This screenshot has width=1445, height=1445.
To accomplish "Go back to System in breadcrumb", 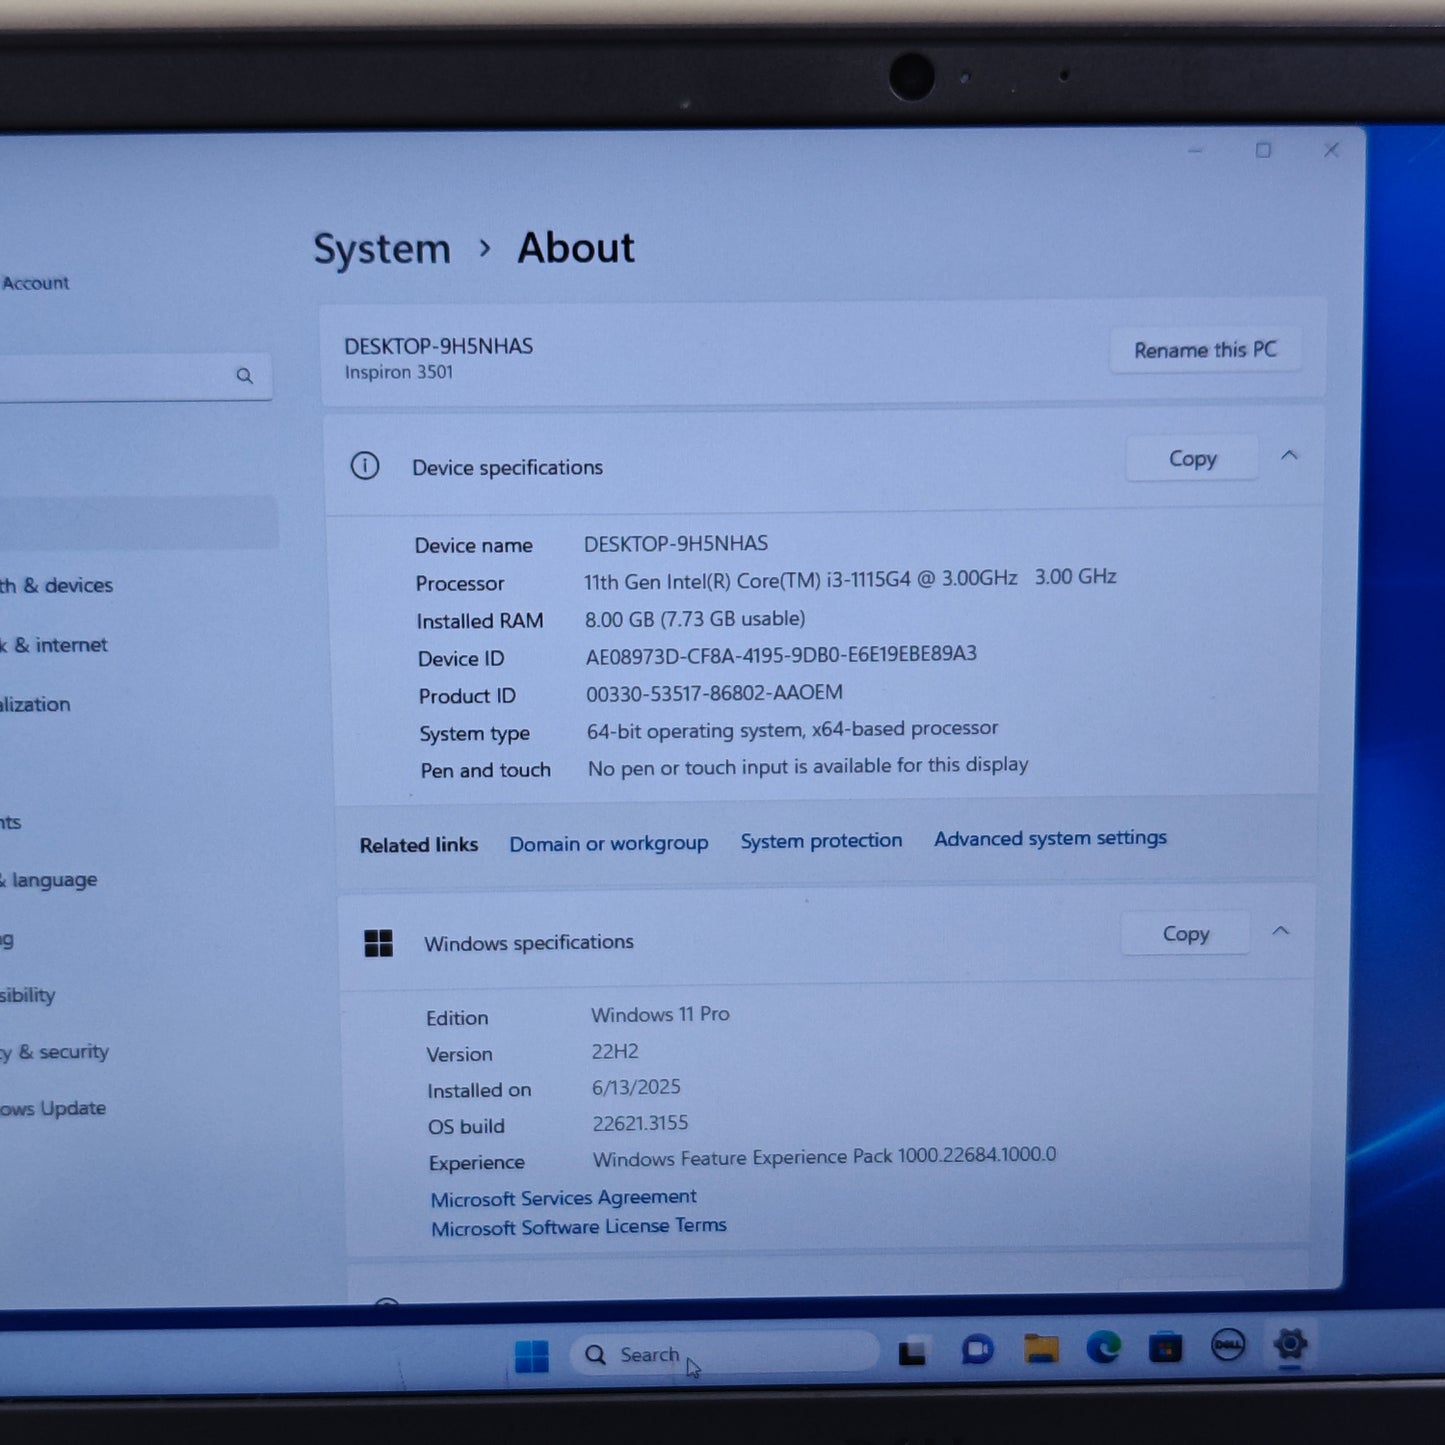I will (382, 249).
